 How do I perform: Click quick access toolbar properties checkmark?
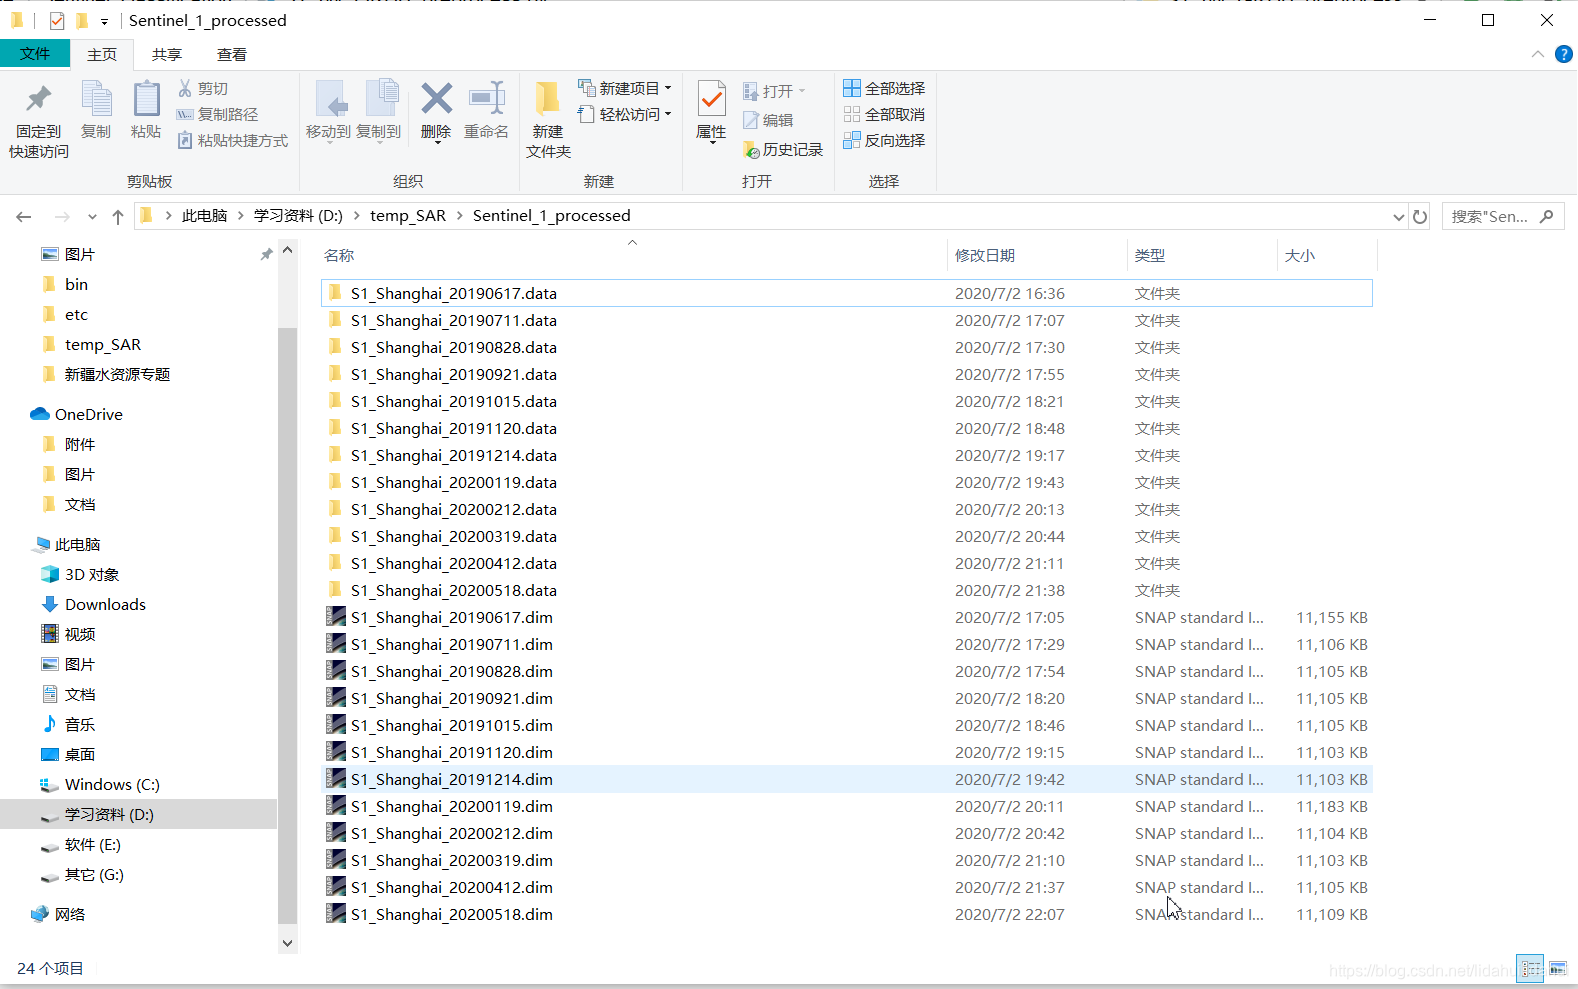[57, 20]
